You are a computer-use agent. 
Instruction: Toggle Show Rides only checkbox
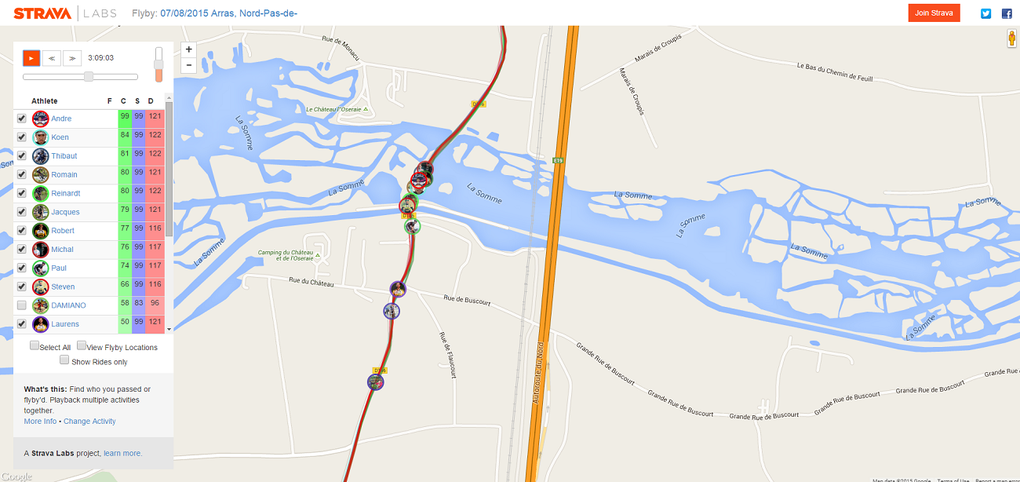pos(64,360)
